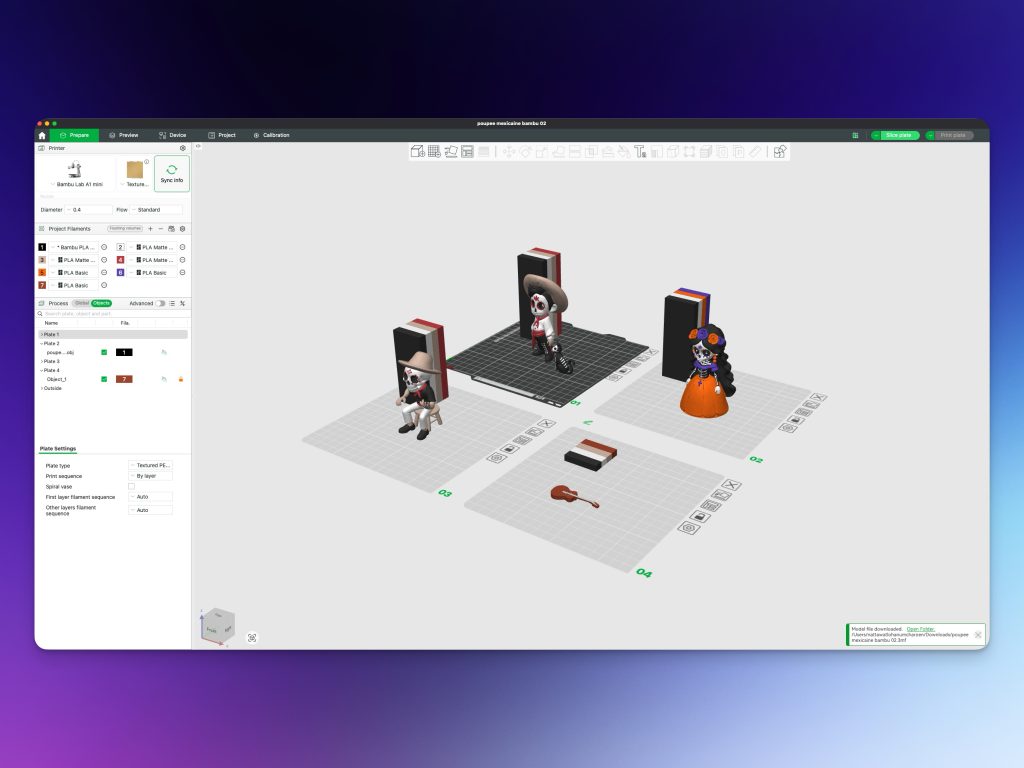Click the Add model cube icon

[418, 152]
